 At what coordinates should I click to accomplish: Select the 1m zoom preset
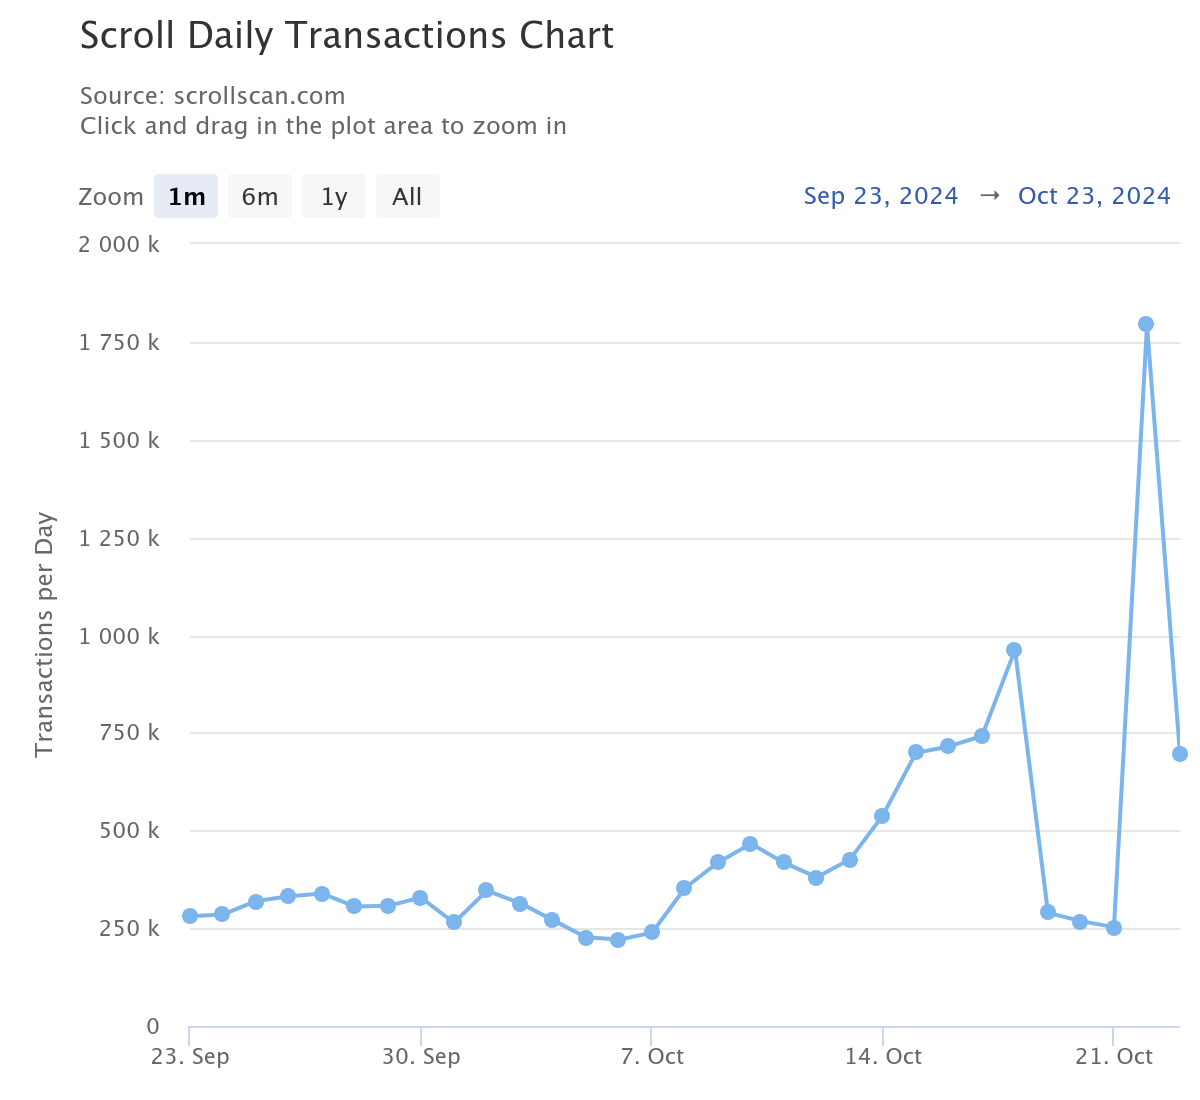click(x=186, y=196)
